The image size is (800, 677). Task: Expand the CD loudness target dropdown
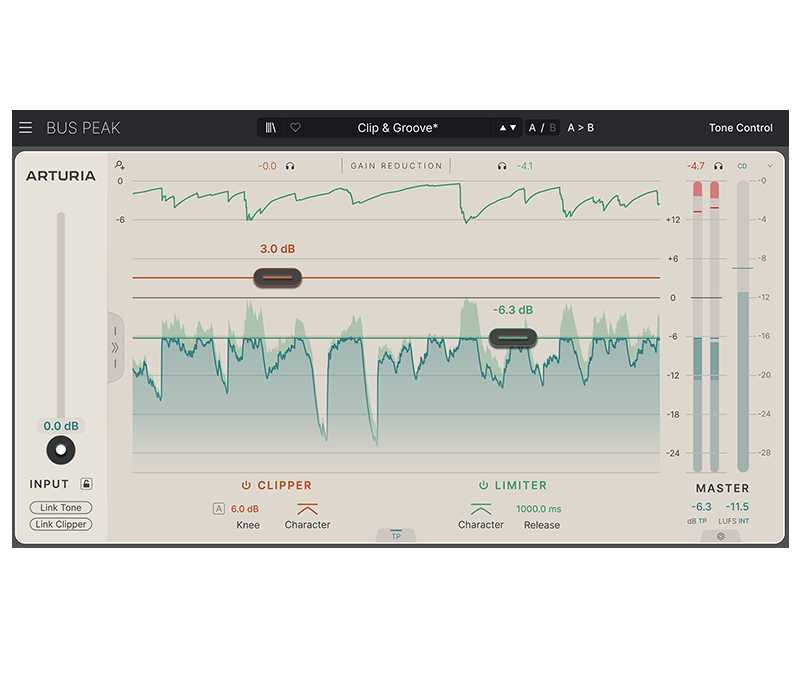769,166
